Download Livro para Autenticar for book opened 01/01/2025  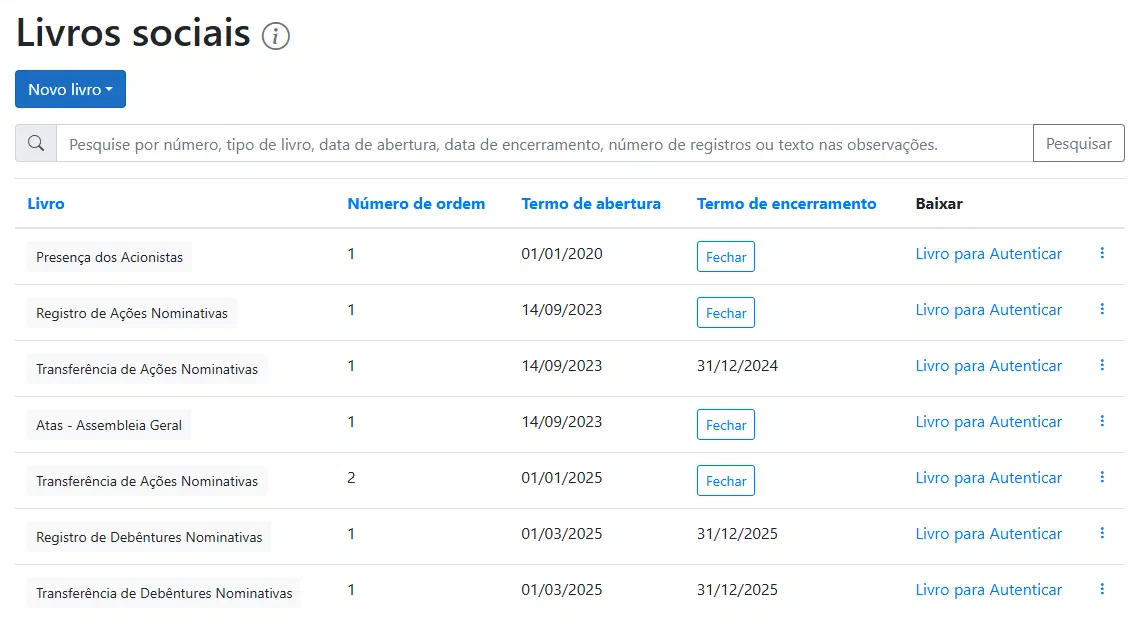[988, 478]
